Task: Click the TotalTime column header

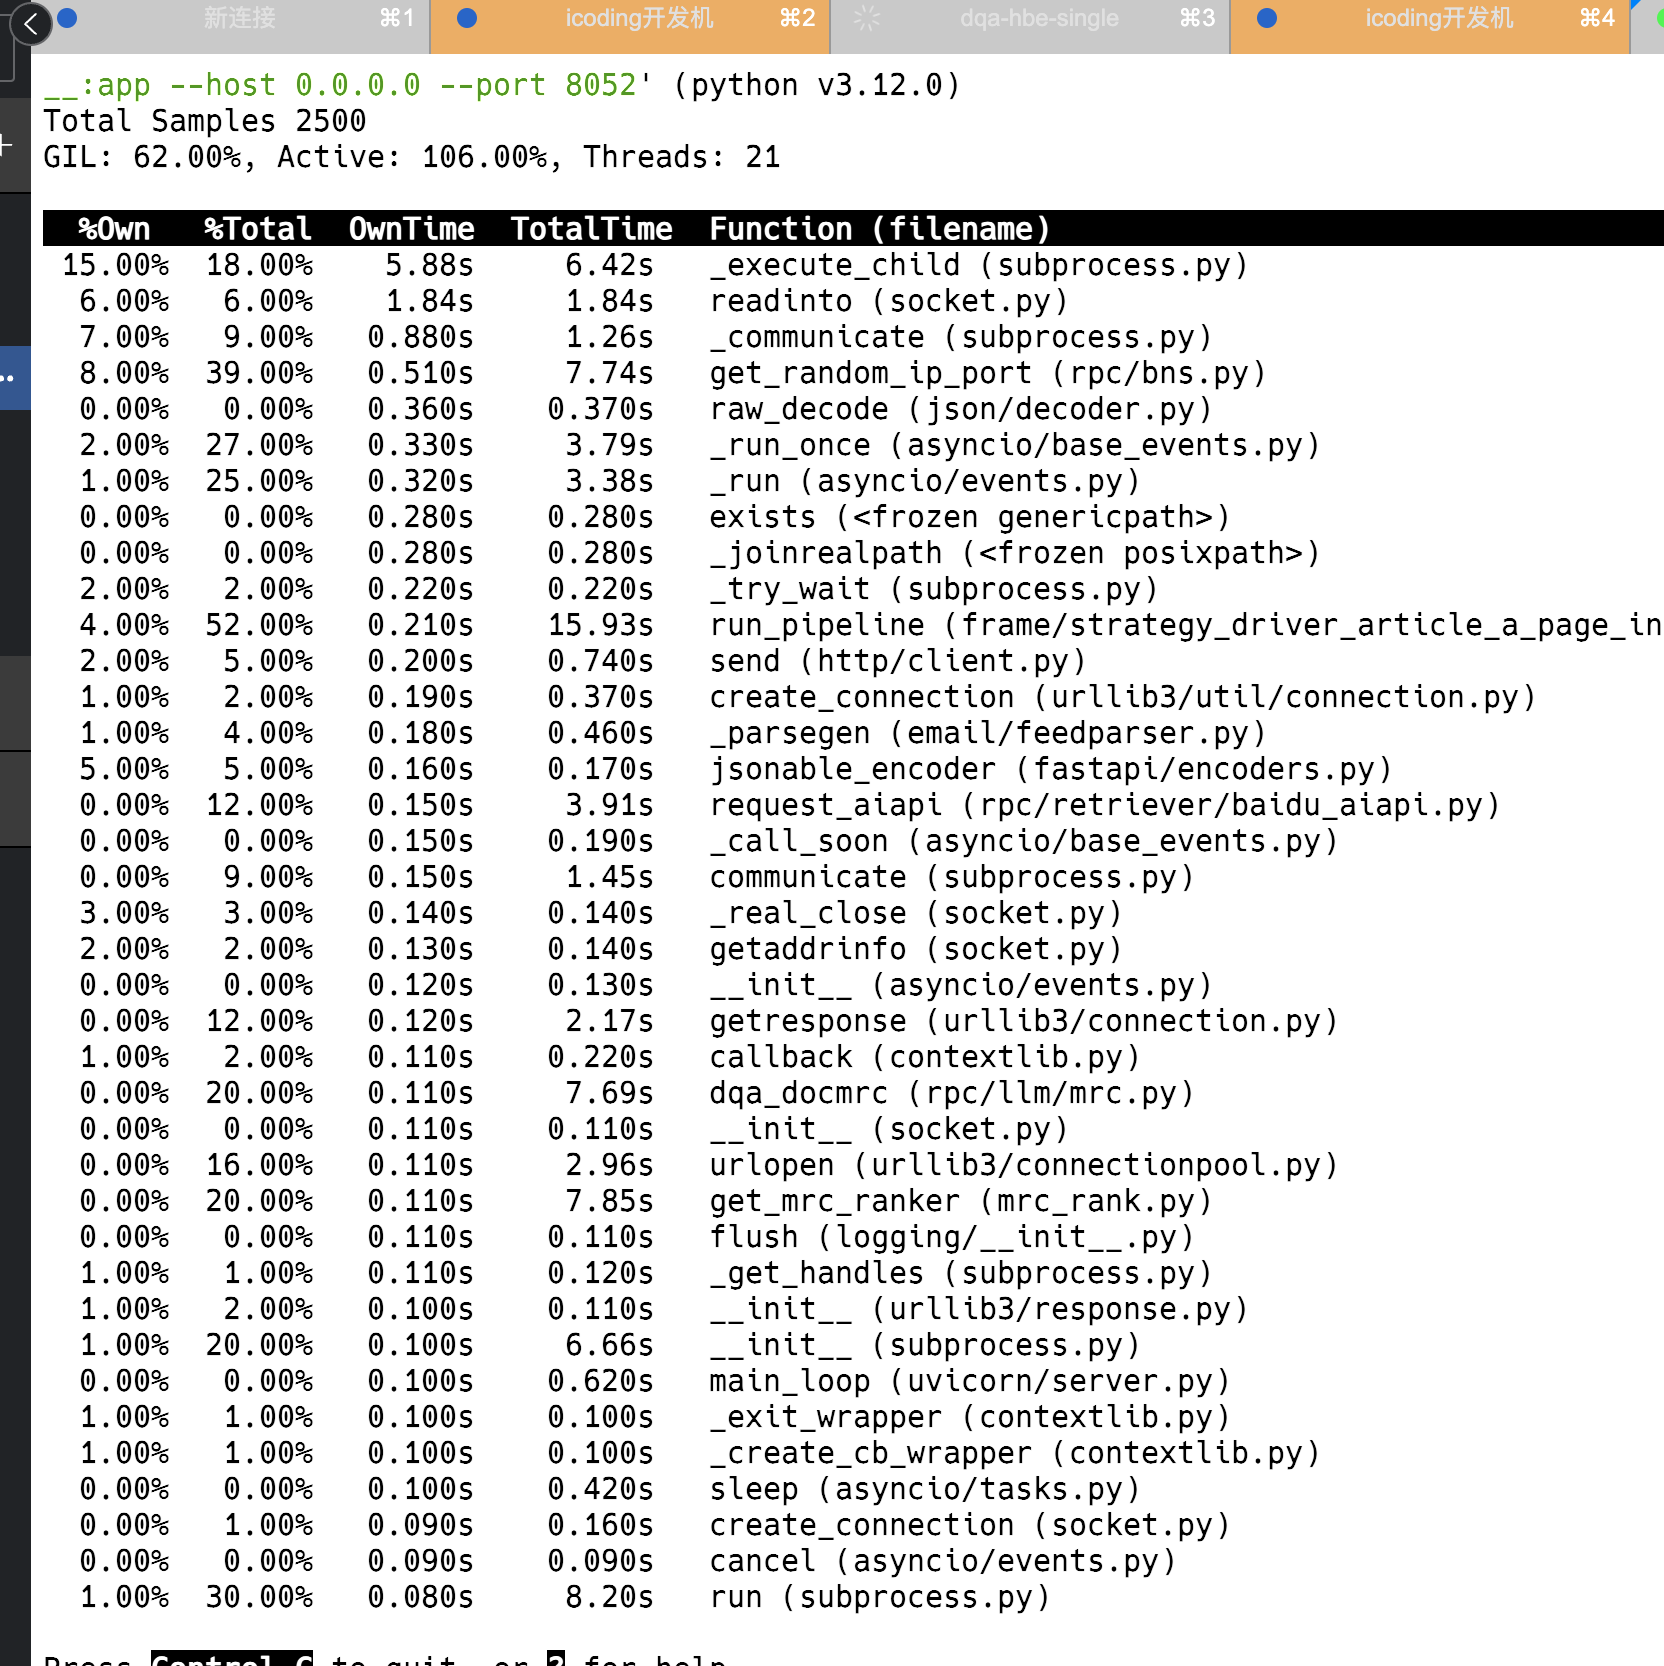Action: [x=591, y=229]
